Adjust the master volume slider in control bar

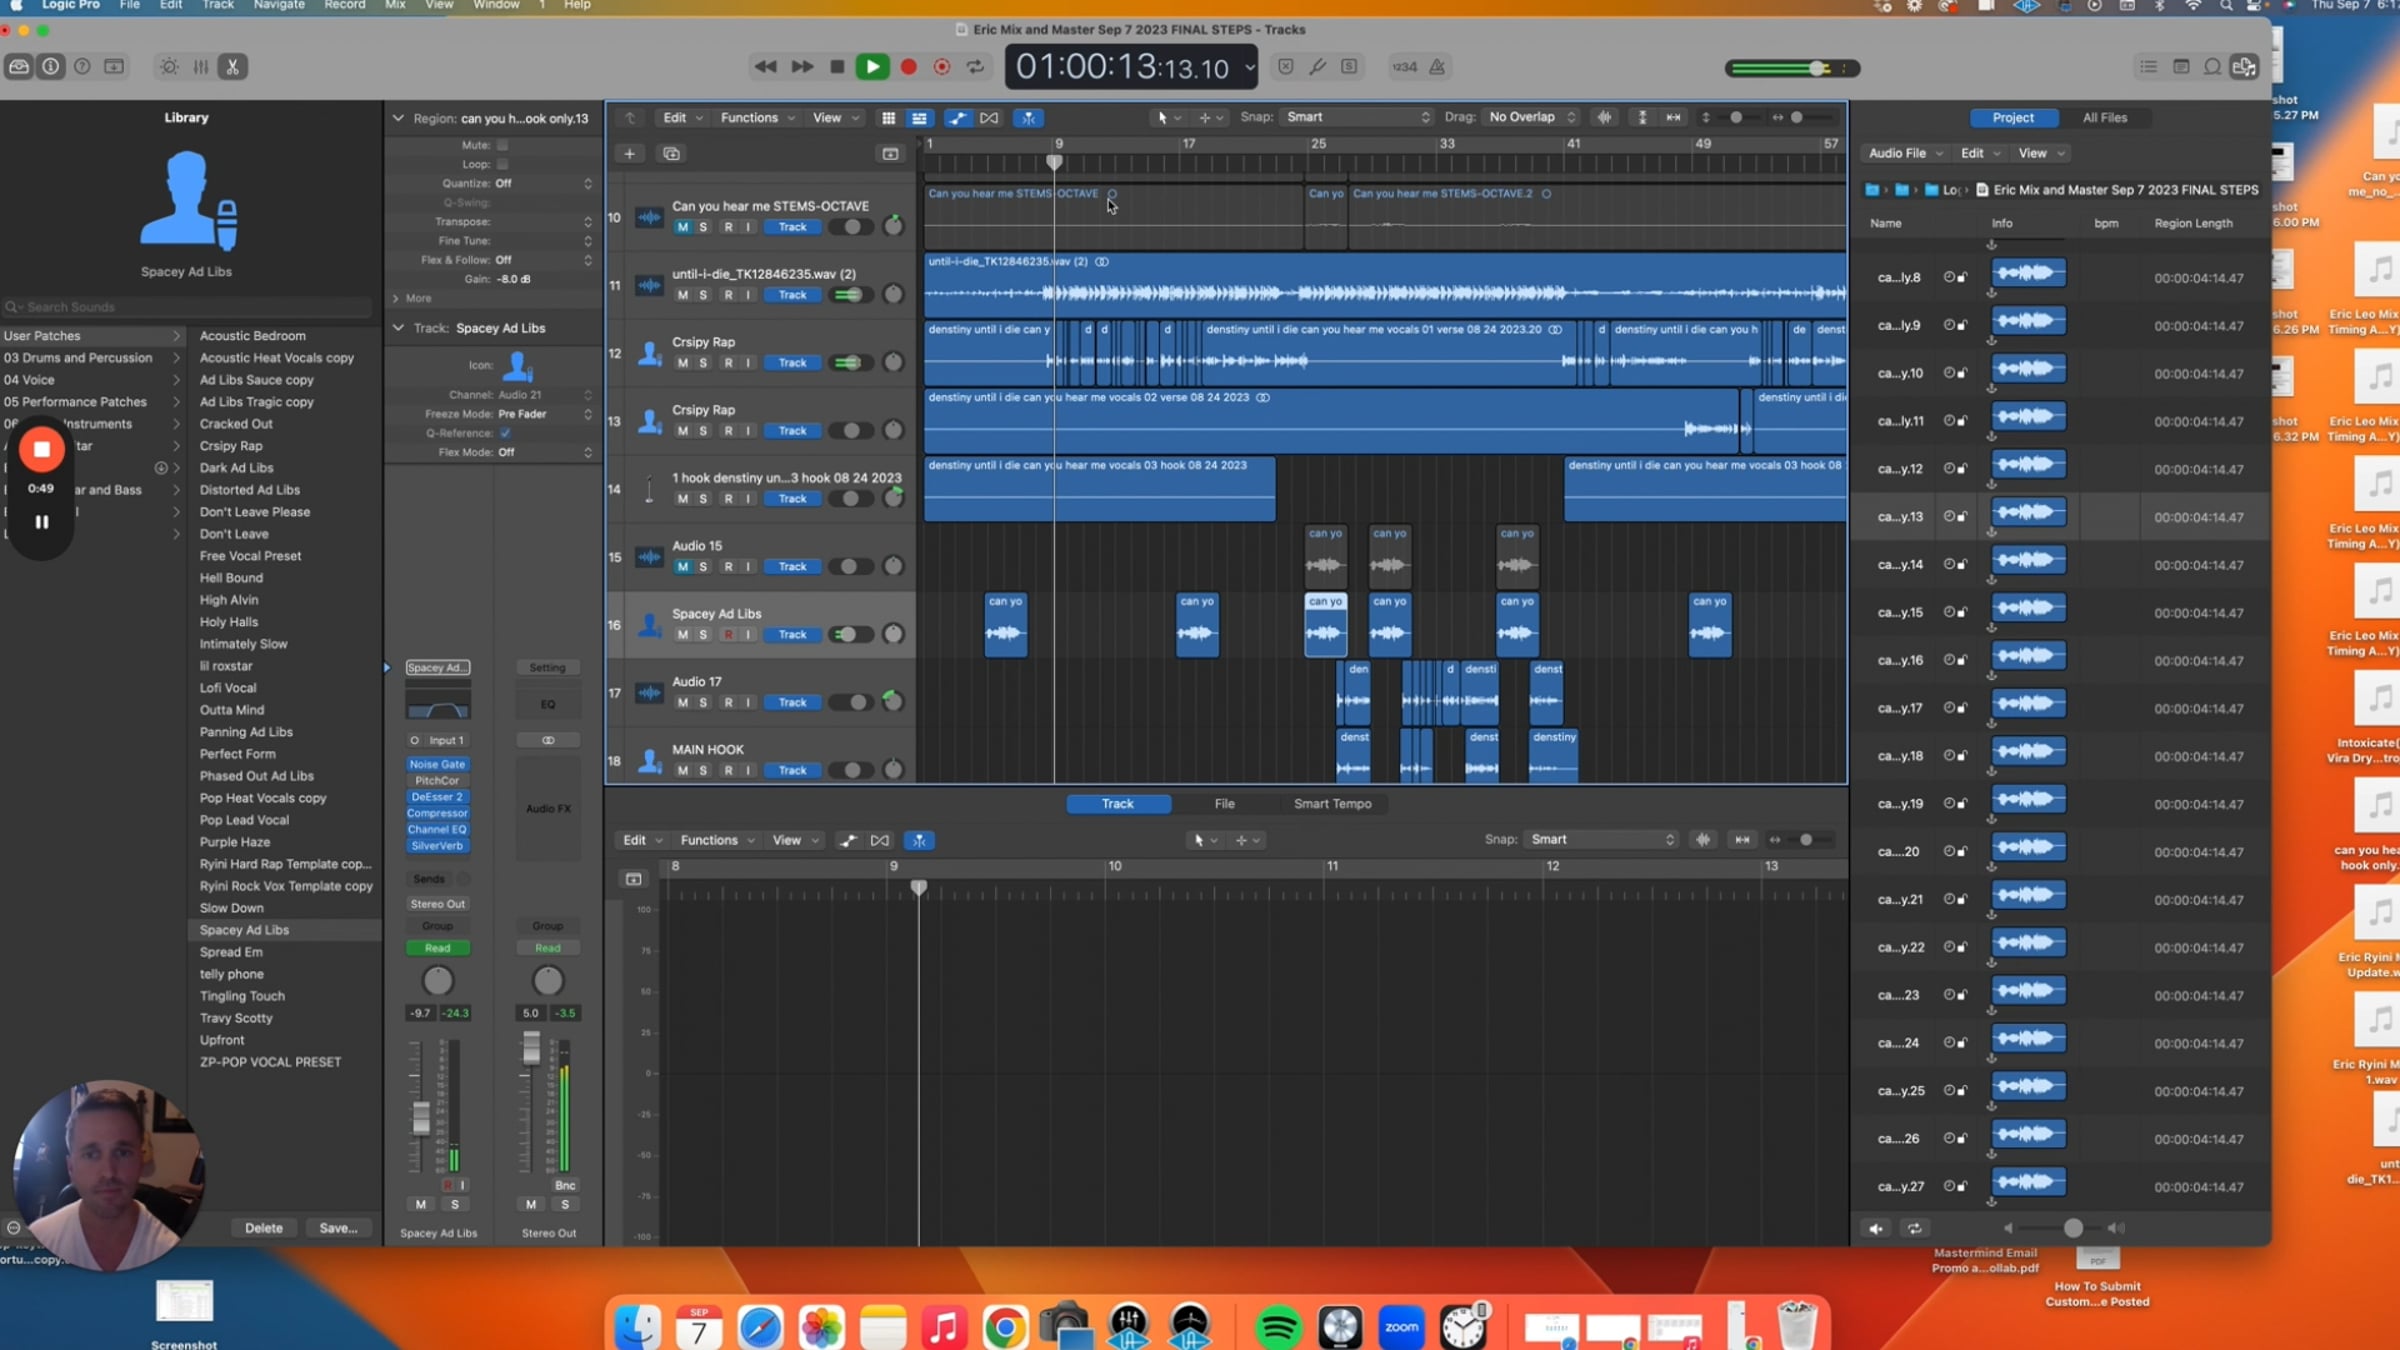pyautogui.click(x=1816, y=68)
